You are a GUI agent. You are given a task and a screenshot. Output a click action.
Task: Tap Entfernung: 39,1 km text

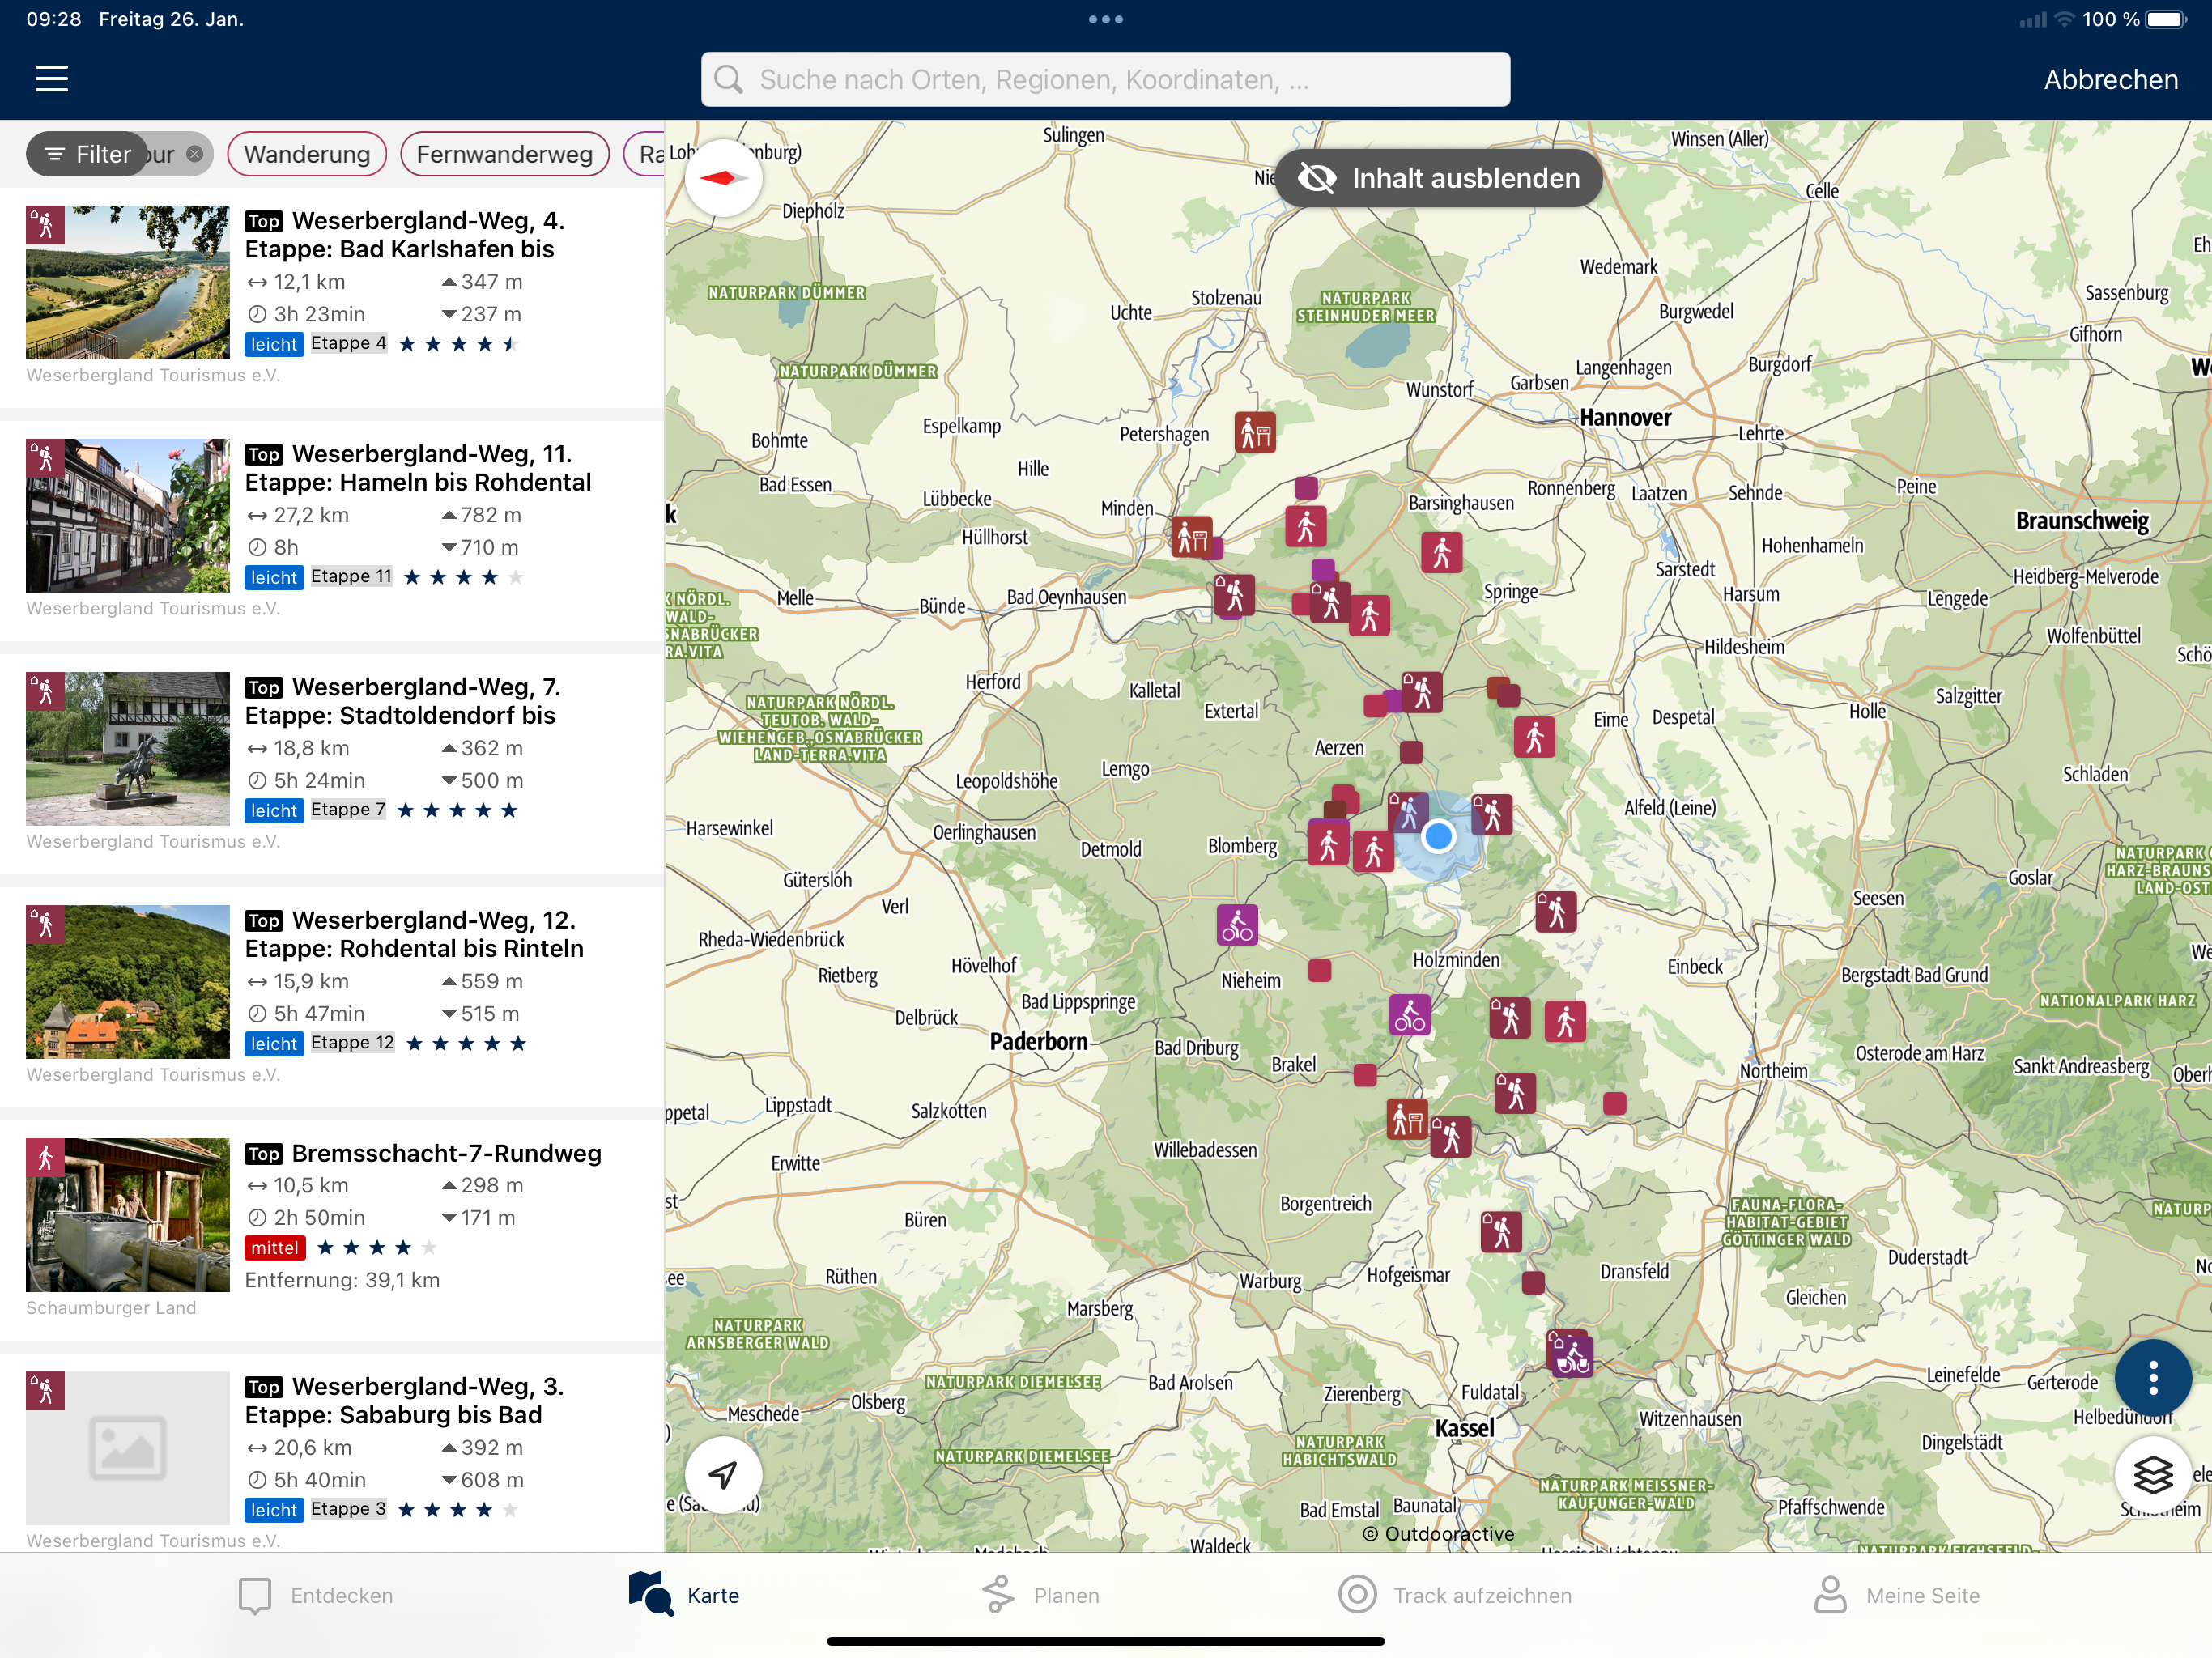[x=342, y=1280]
